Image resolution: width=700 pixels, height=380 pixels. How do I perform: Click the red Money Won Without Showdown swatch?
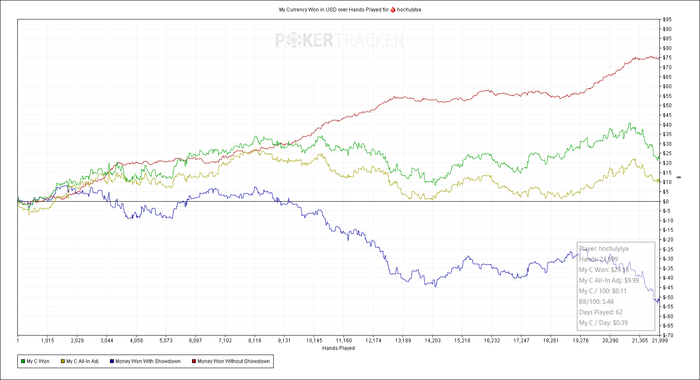coord(194,361)
